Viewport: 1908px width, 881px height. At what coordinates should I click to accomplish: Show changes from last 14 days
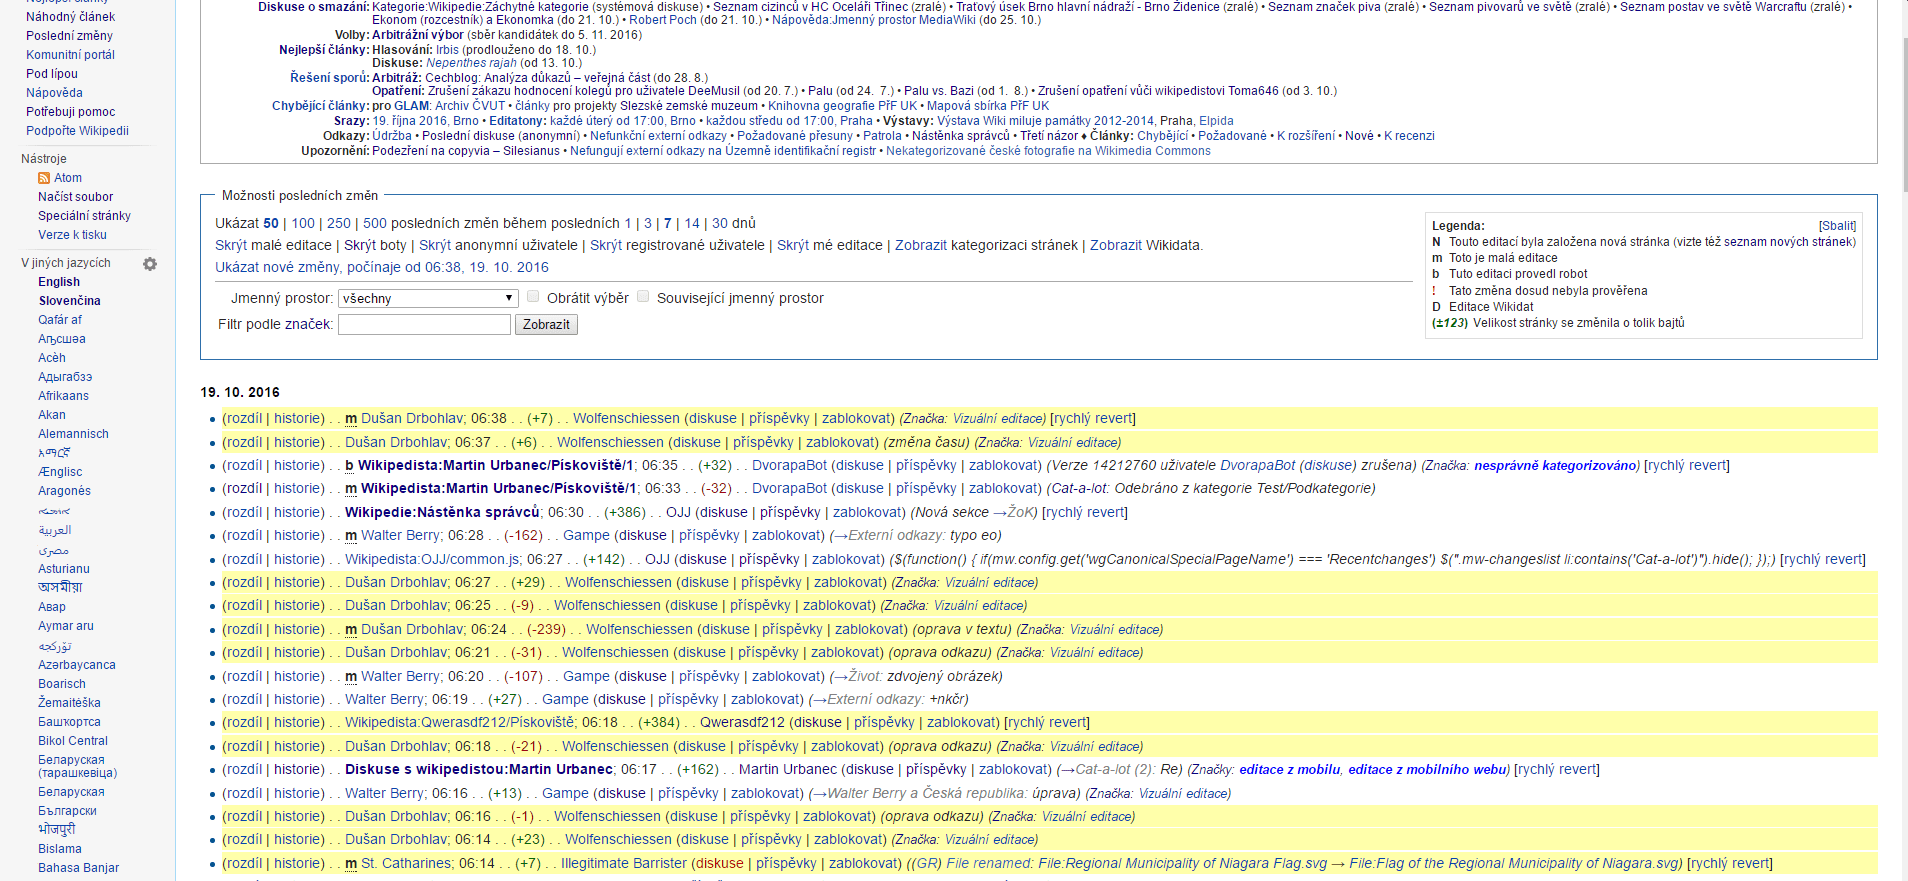(692, 223)
